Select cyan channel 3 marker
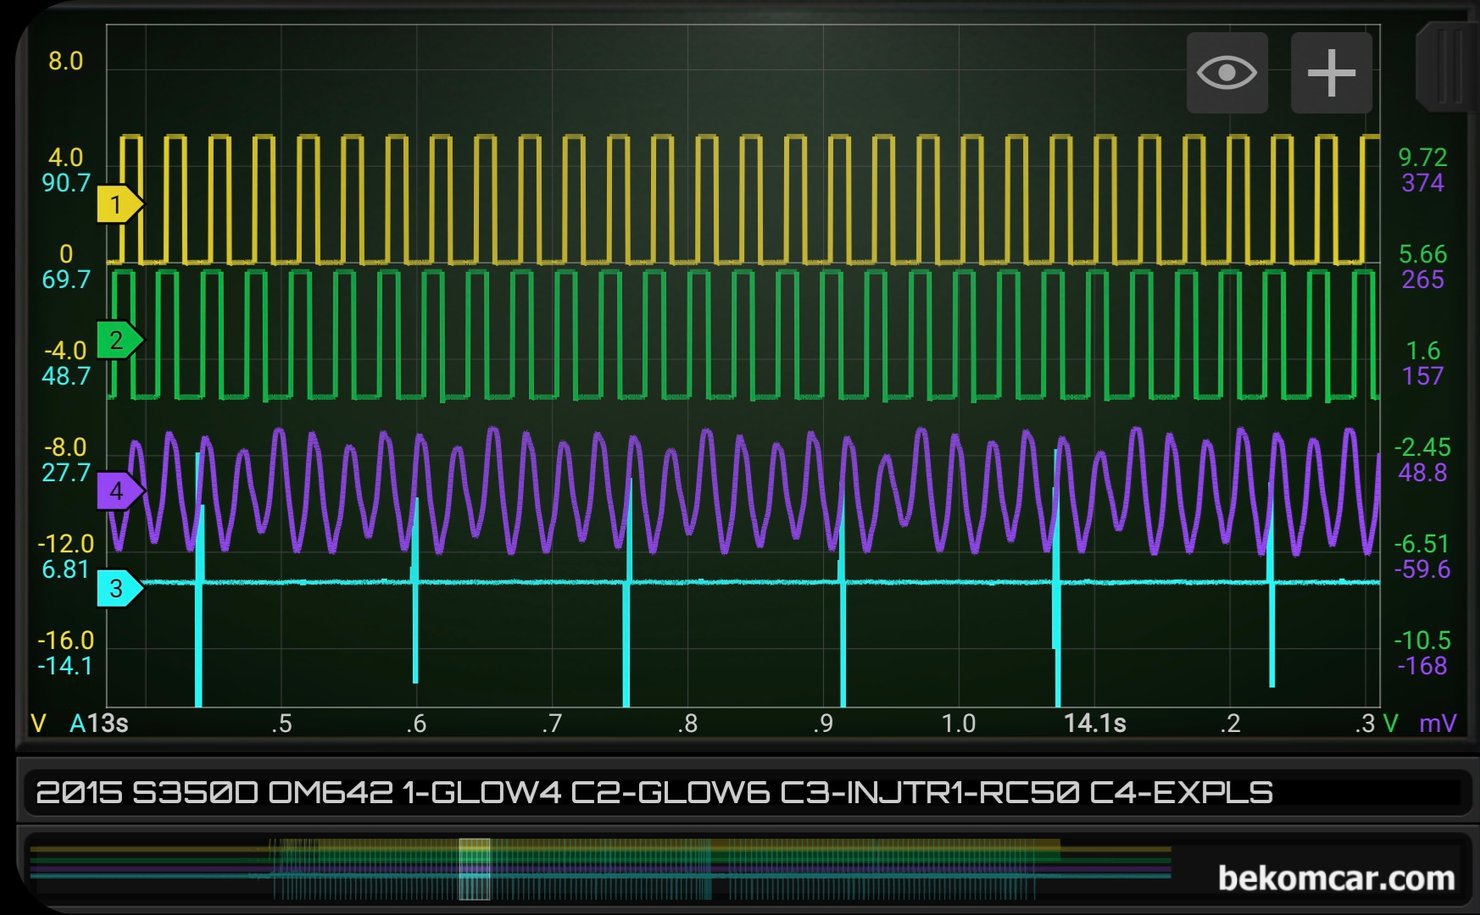Screen dimensions: 1480x915 (120, 588)
